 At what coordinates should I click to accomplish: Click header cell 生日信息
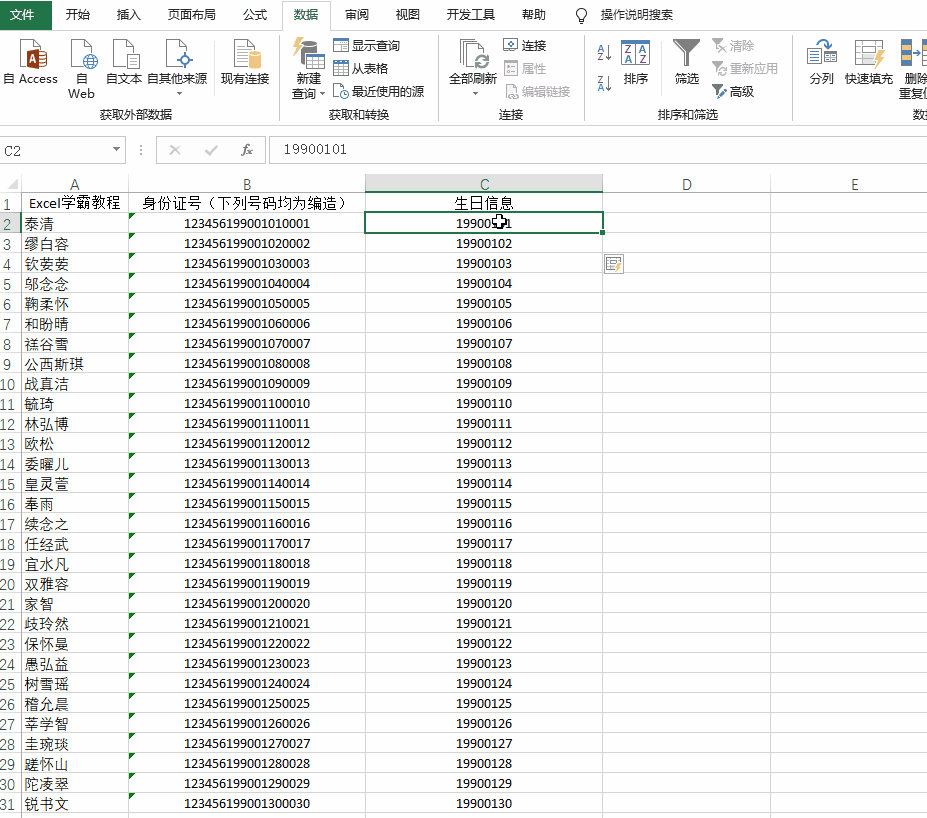tap(484, 203)
